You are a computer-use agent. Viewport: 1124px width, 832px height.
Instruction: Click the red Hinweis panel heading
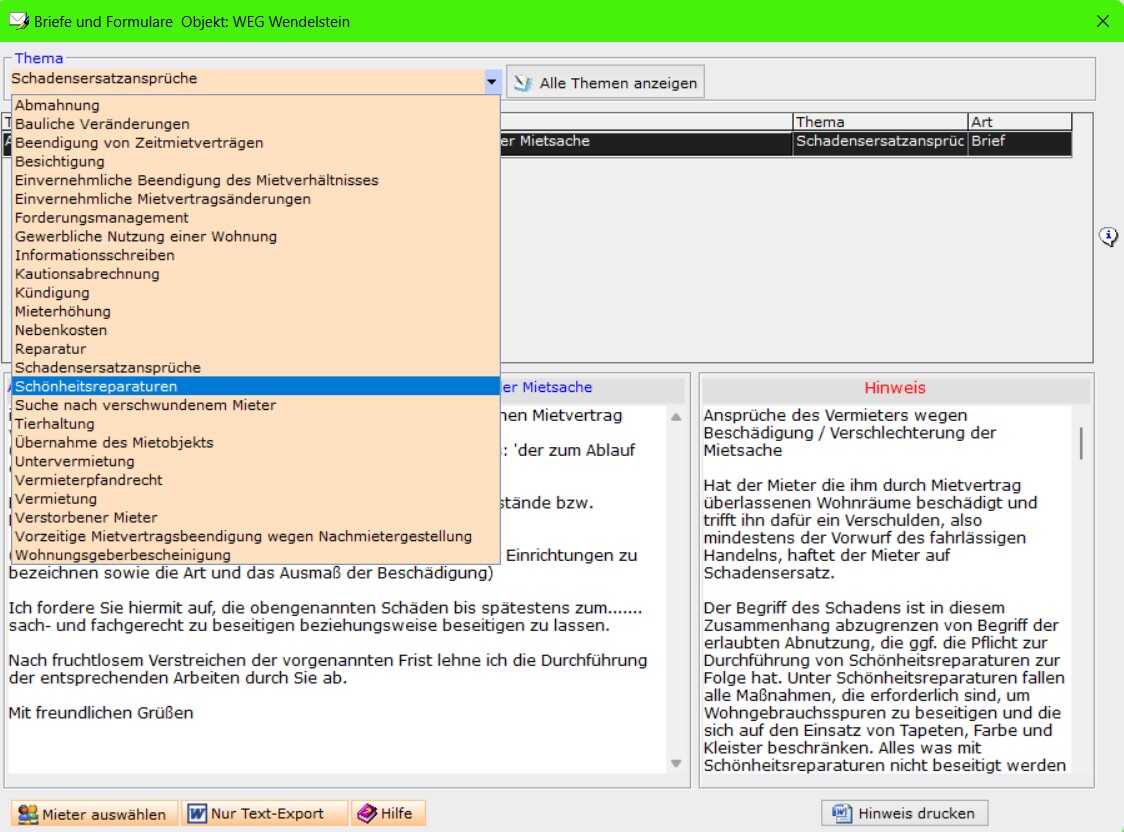tap(895, 388)
